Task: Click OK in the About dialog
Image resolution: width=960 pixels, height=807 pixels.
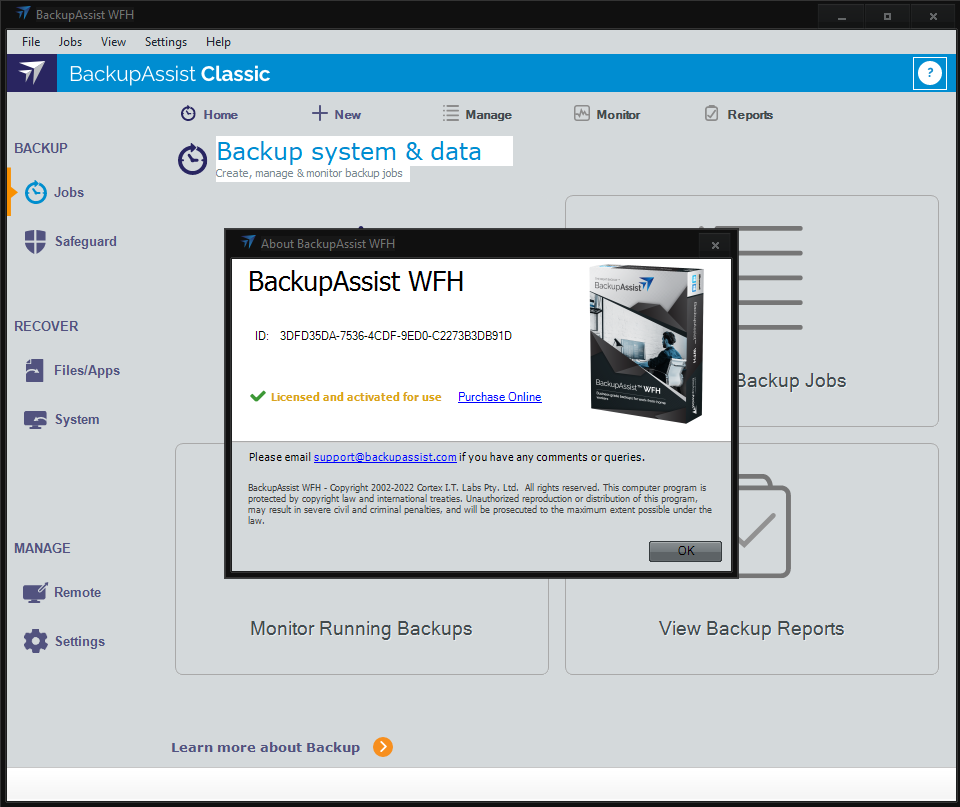Action: [x=685, y=551]
